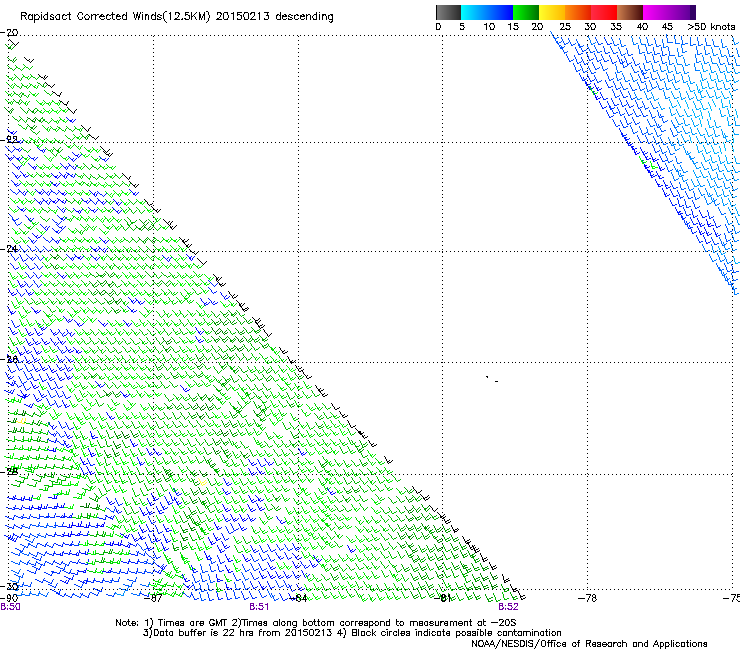The height and width of the screenshot is (650, 740).
Task: Click the dark purple 45-50 knots swatch
Action: pos(682,12)
